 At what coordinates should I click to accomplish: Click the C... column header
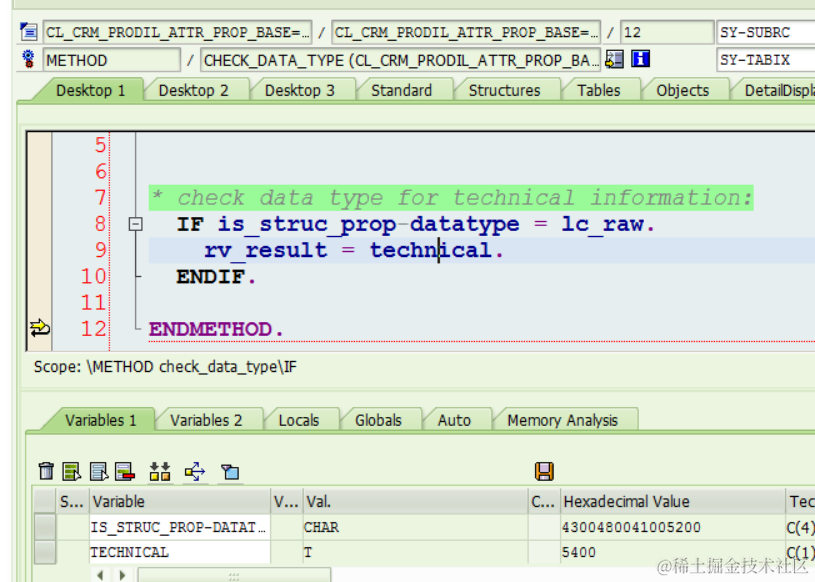[x=544, y=501]
